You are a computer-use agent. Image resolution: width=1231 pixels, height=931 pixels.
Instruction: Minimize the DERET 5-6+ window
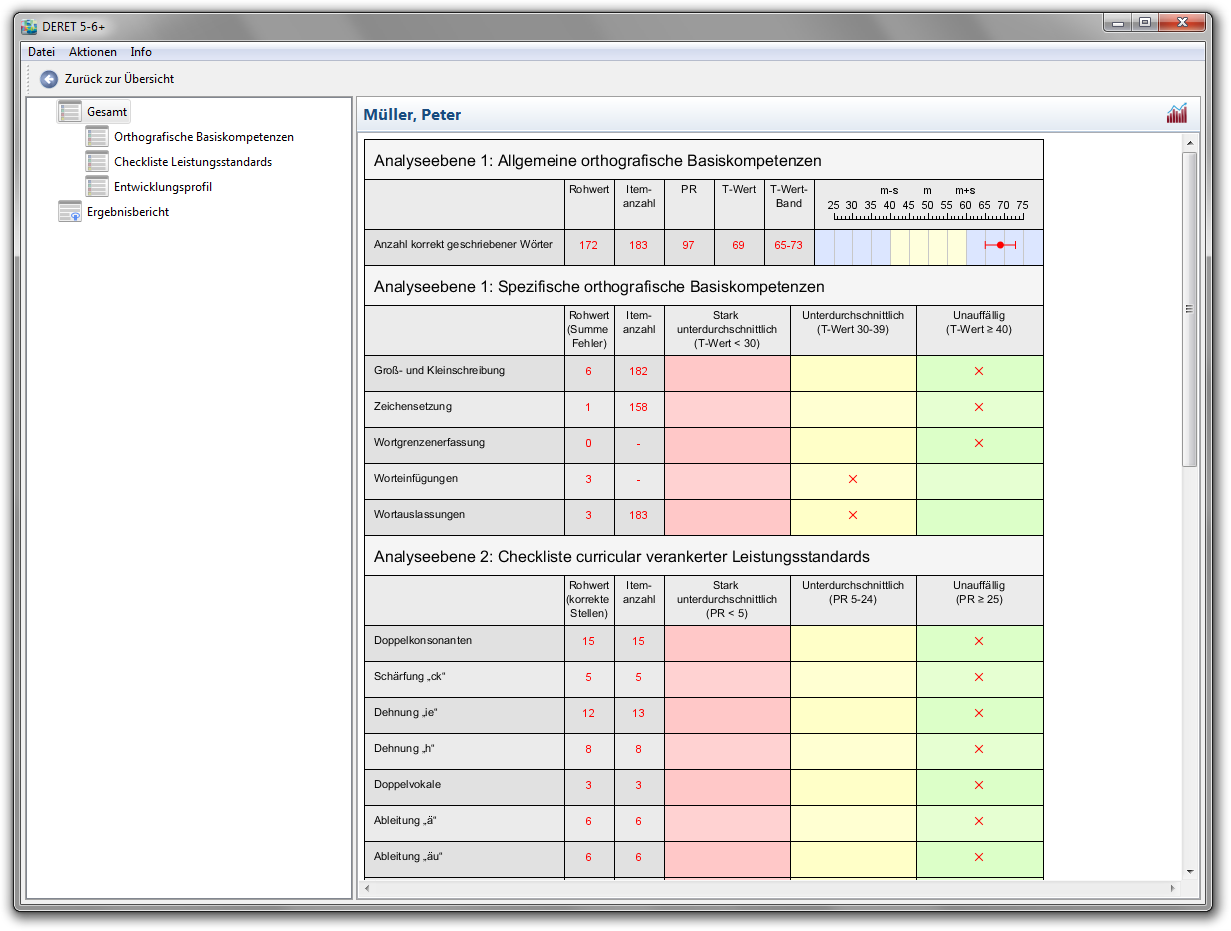point(1118,22)
